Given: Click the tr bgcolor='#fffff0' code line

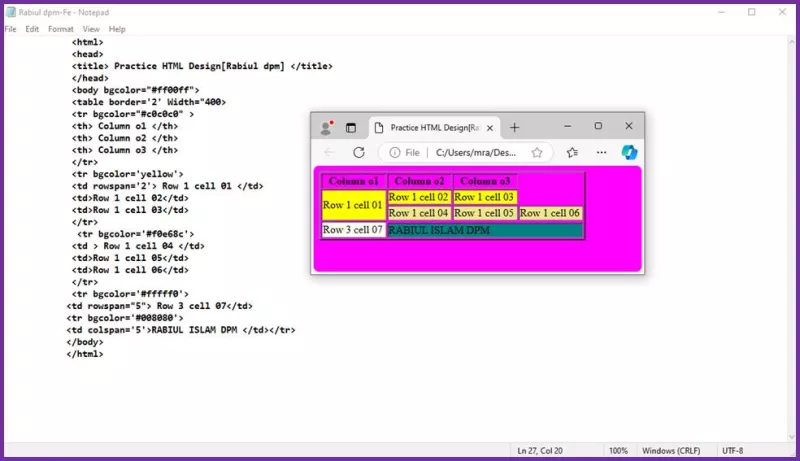Looking at the screenshot, I should click(x=130, y=294).
